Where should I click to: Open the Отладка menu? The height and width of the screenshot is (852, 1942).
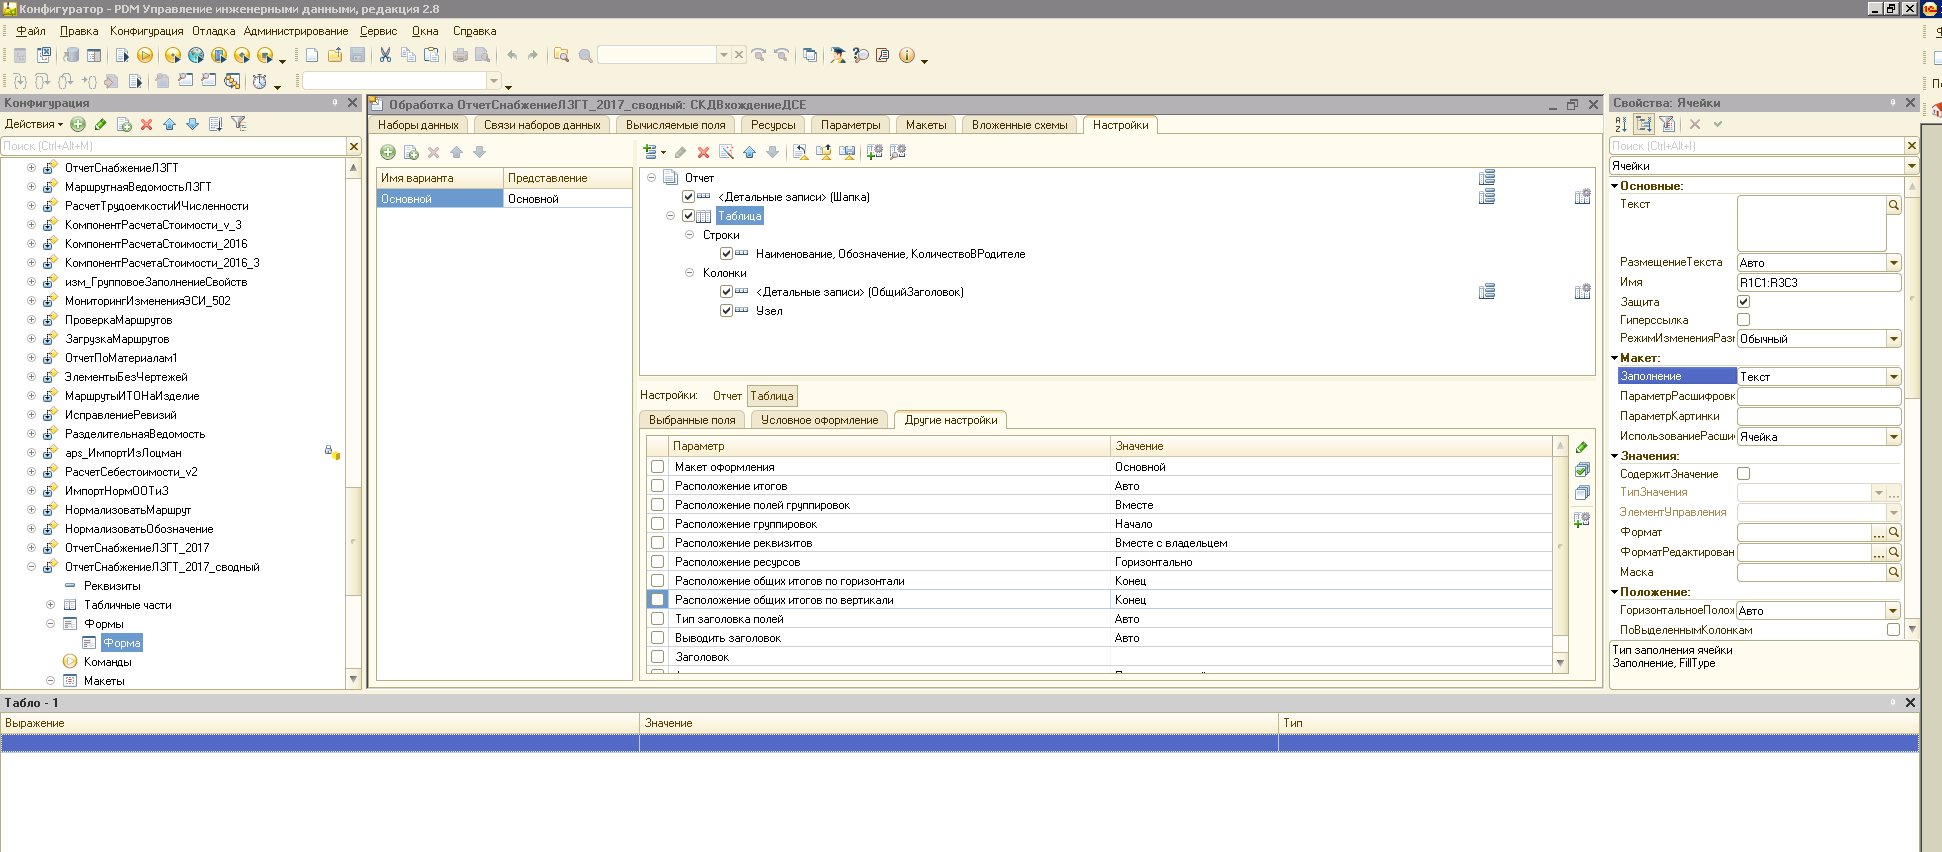213,31
